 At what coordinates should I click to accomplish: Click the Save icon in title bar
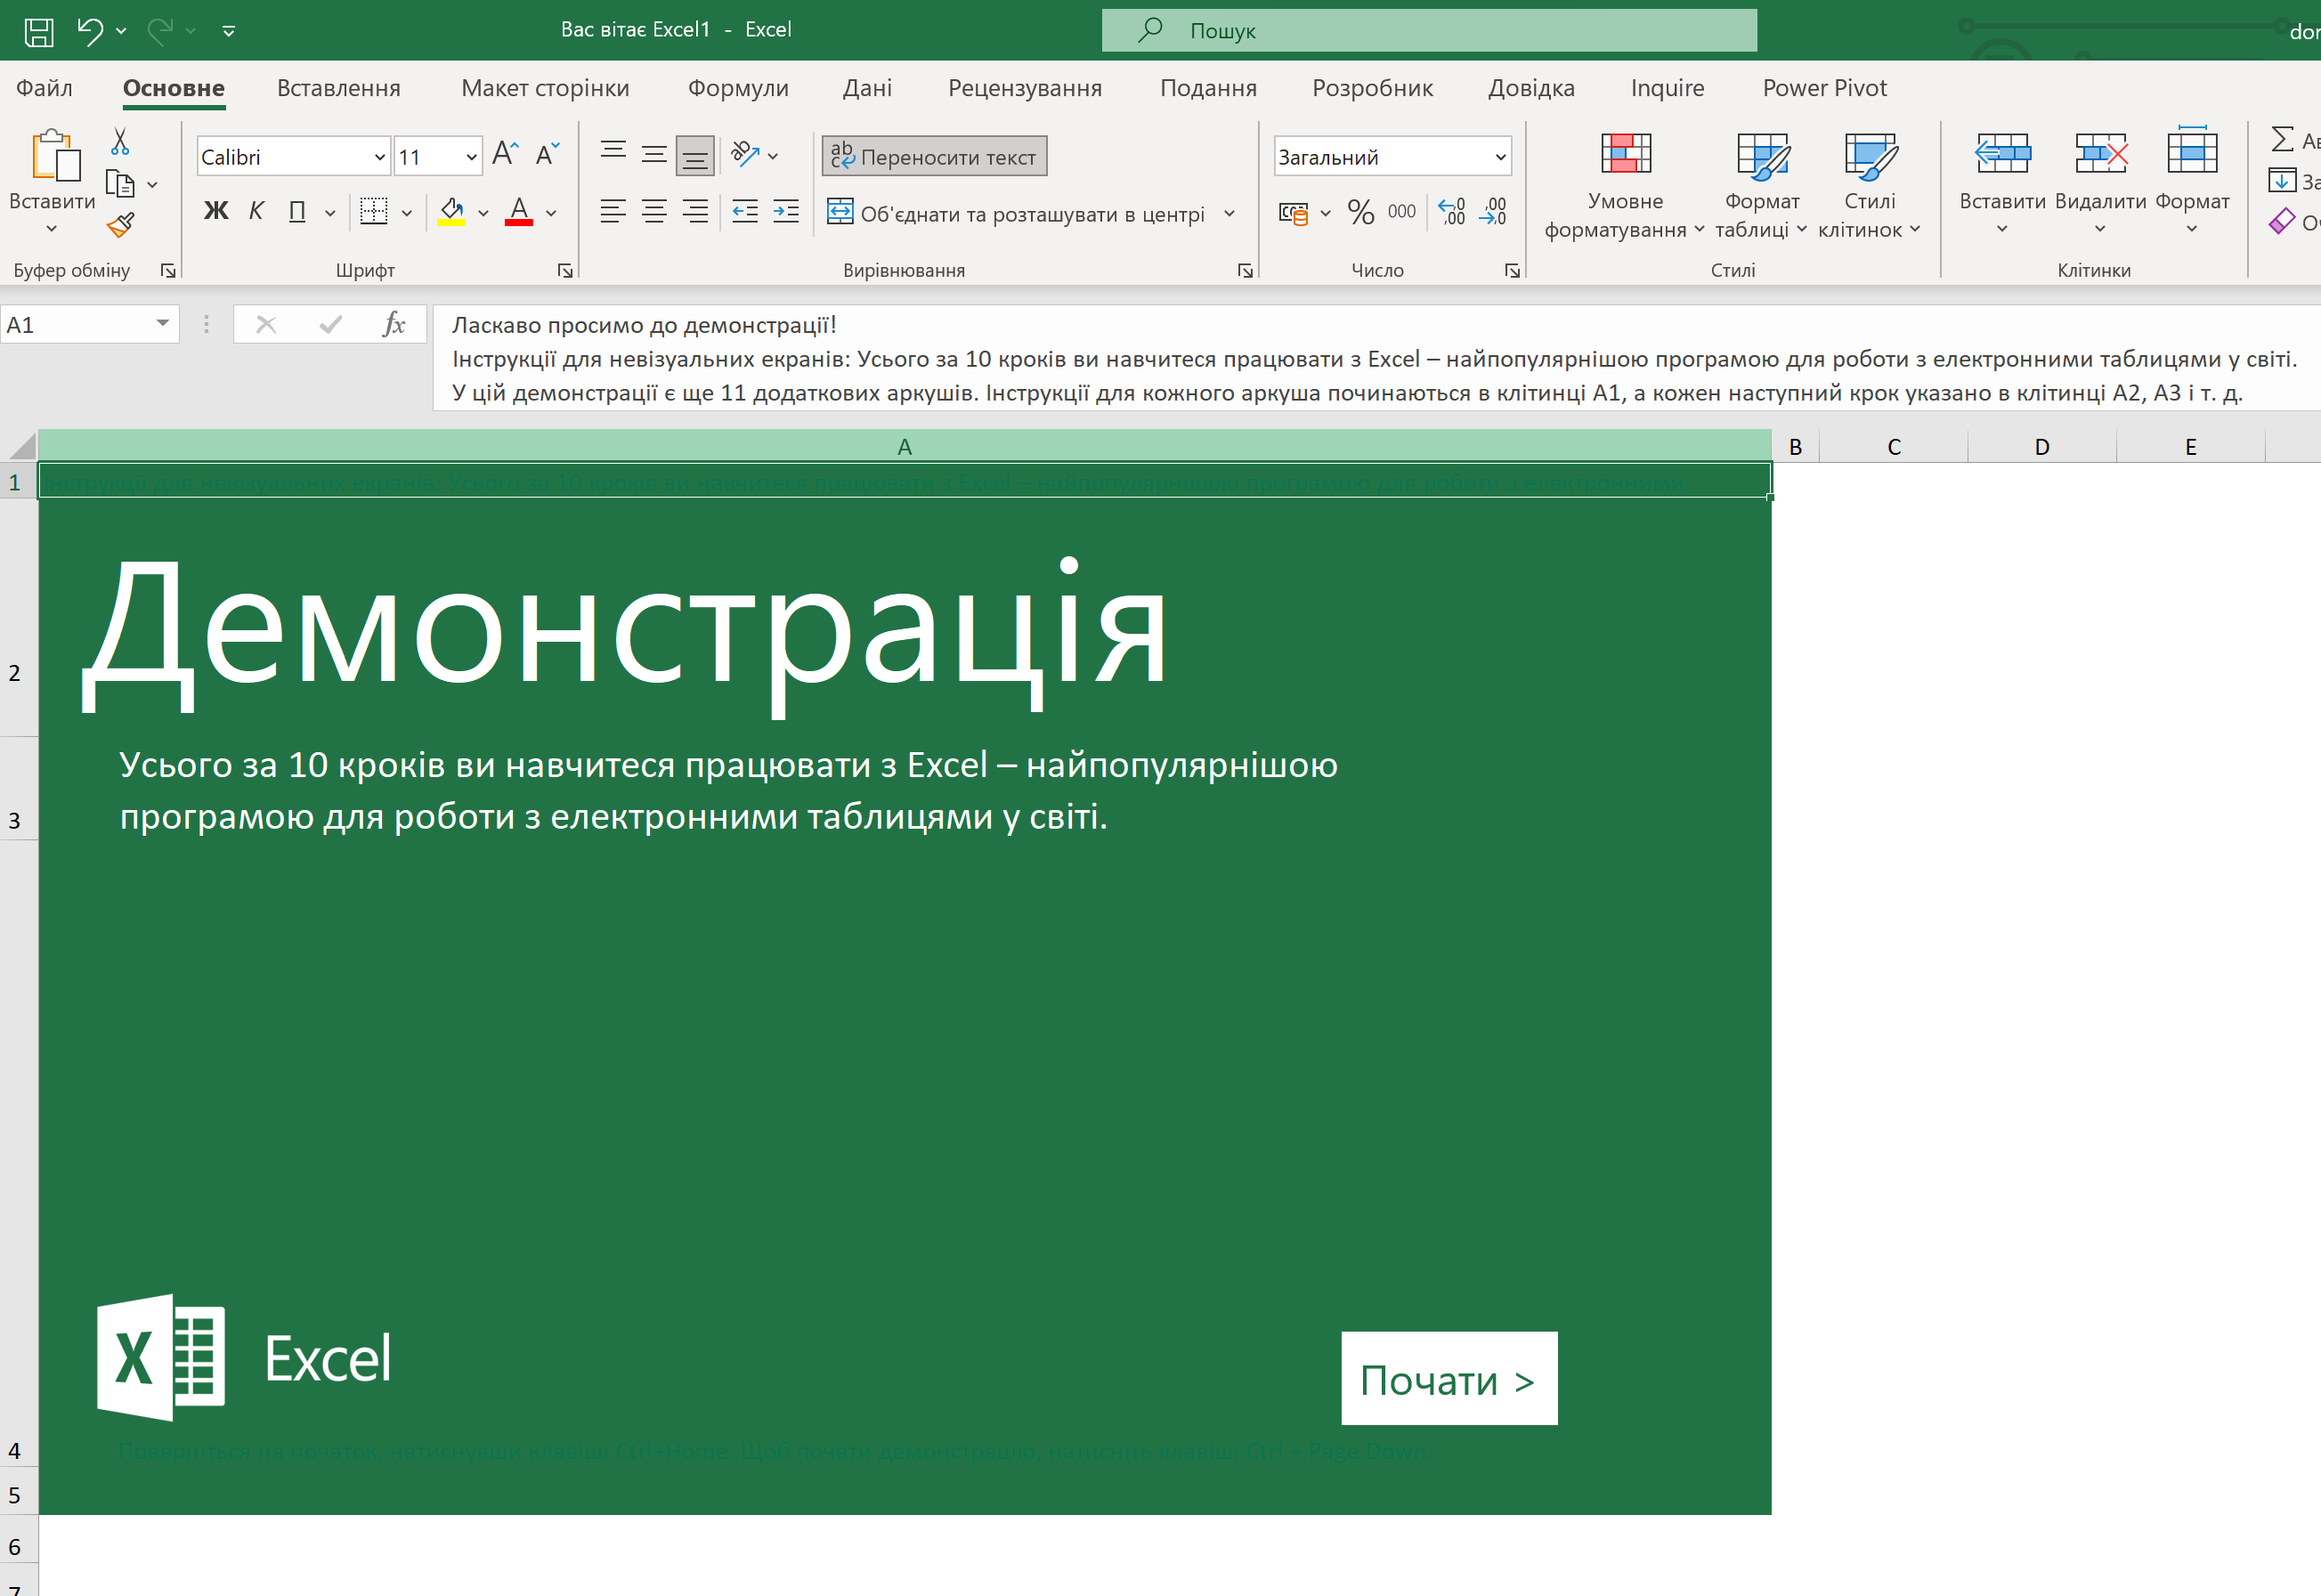point(39,31)
